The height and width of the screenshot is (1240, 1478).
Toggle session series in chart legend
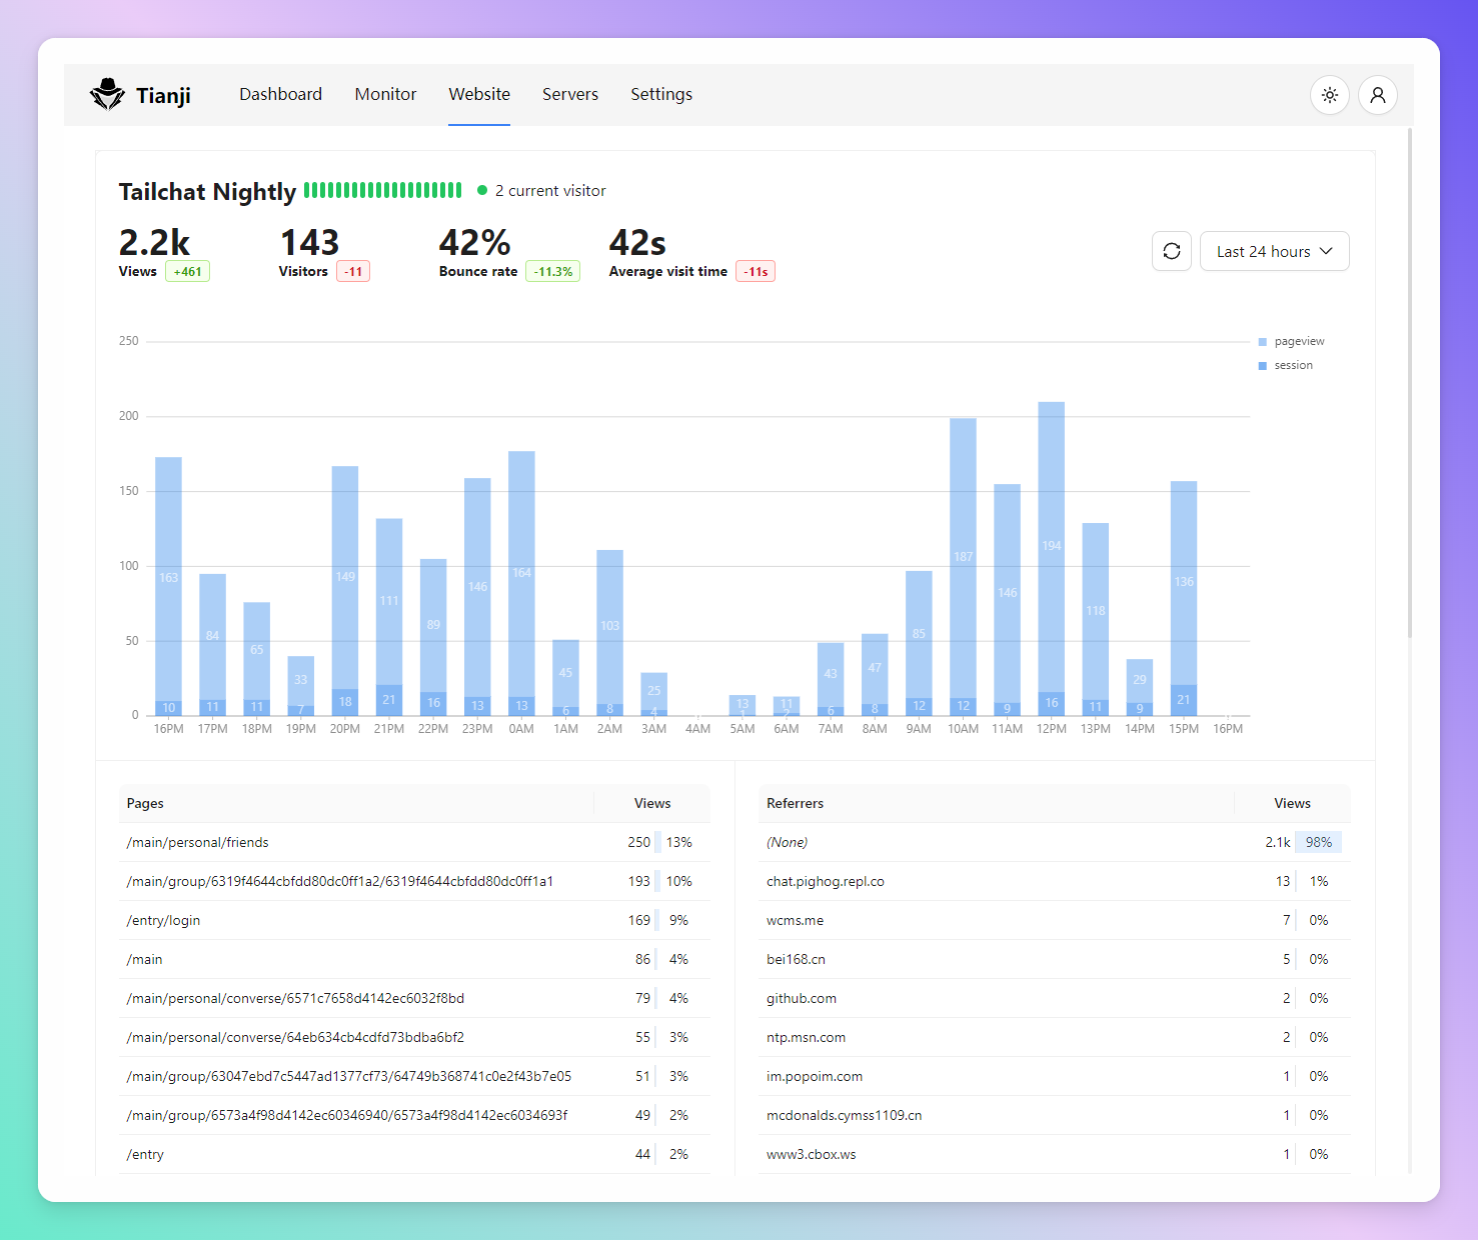click(x=1285, y=366)
